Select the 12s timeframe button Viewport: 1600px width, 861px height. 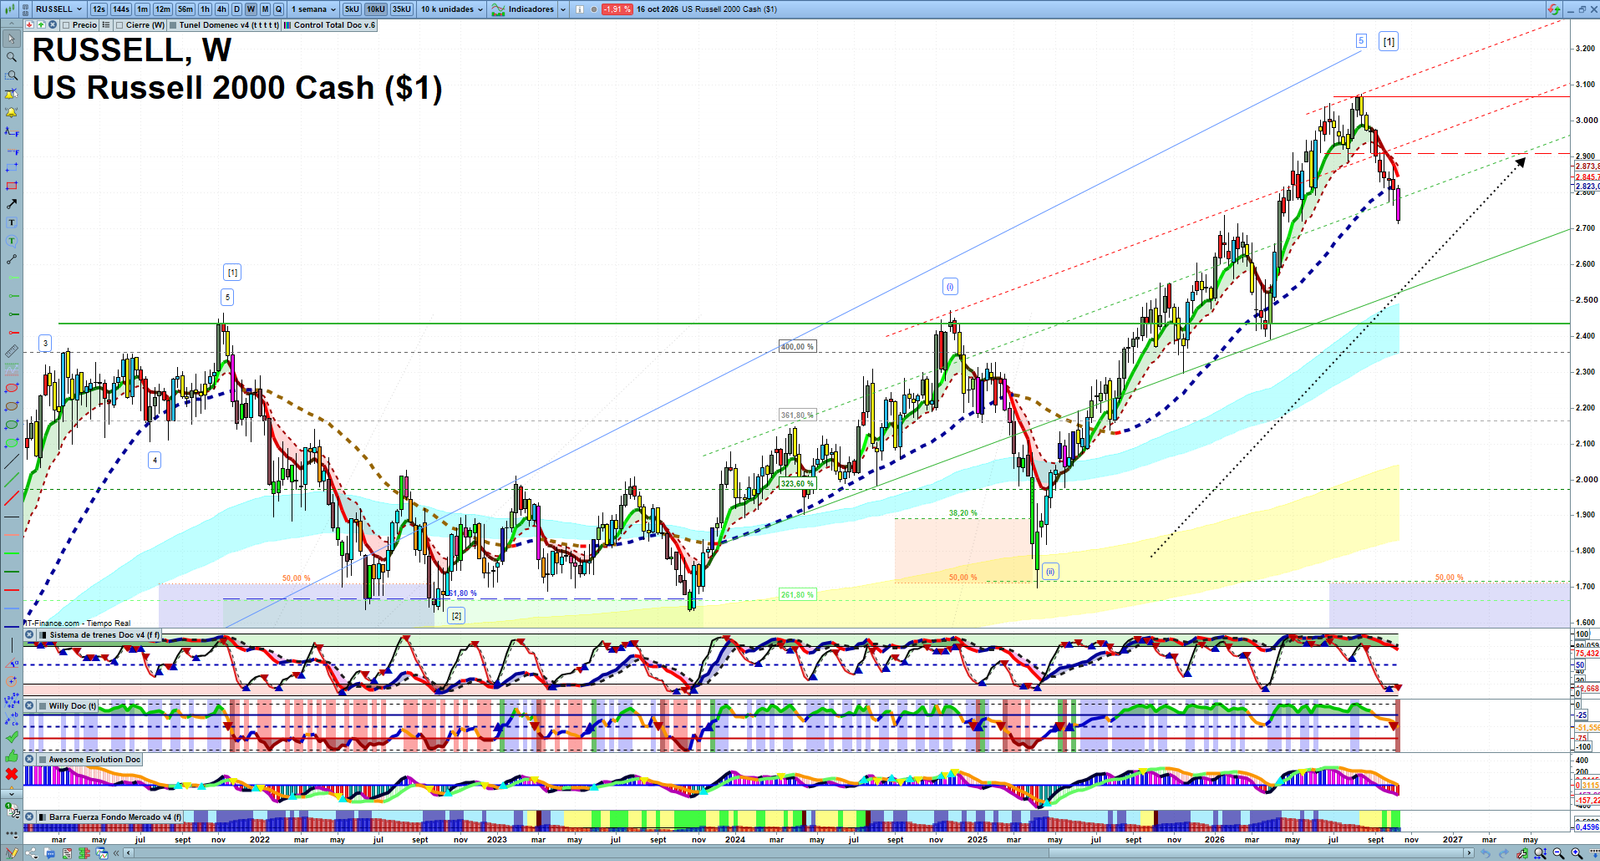[x=98, y=9]
